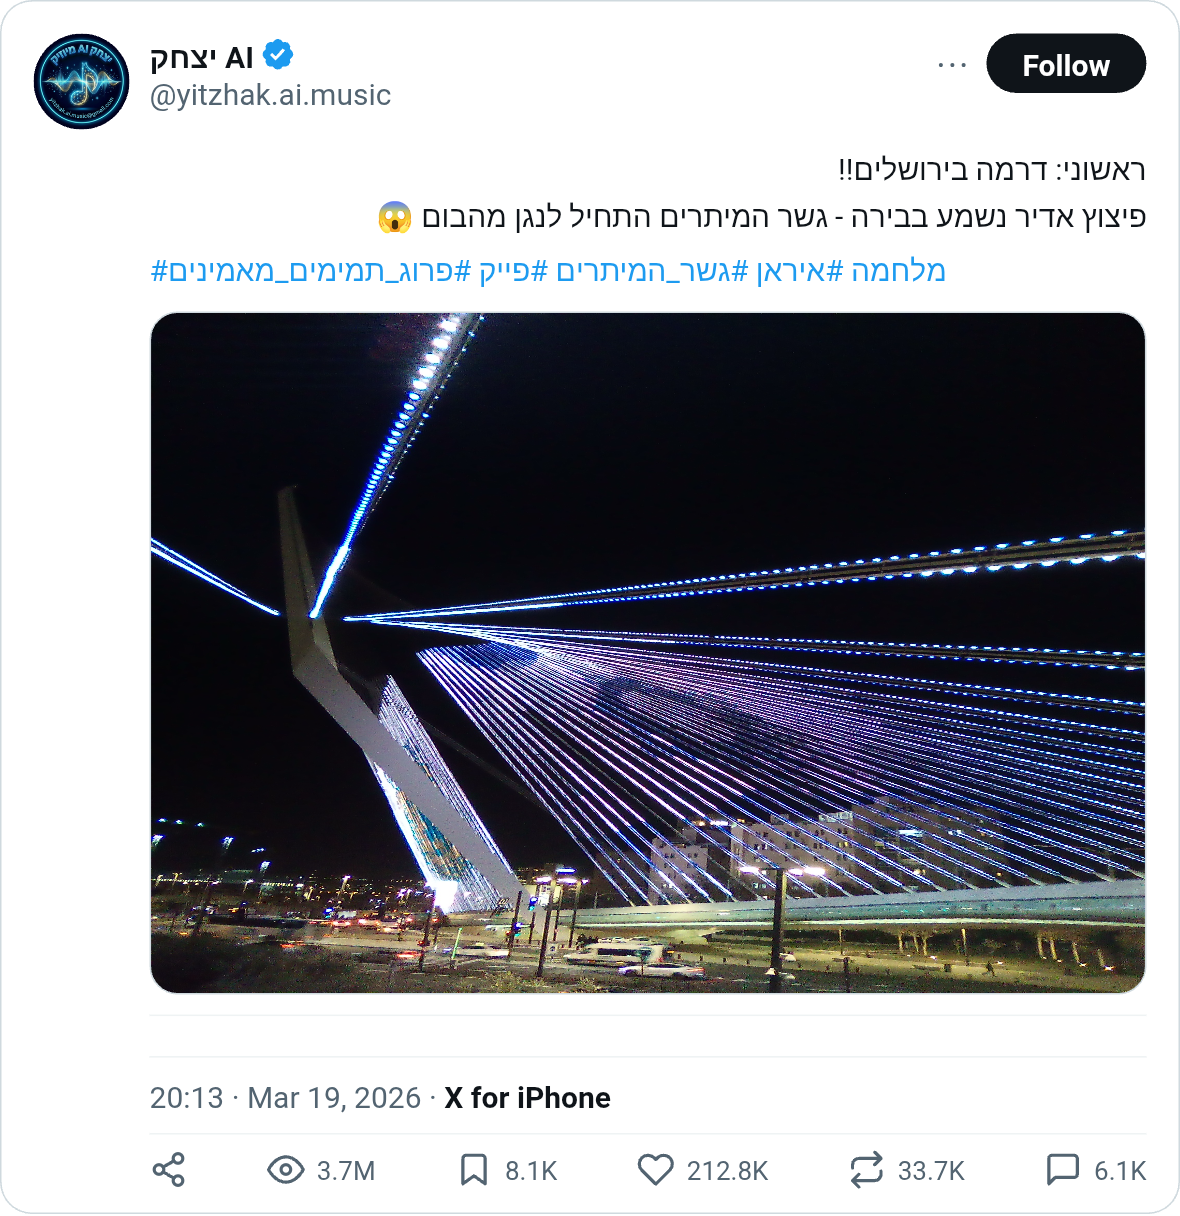Screen dimensions: 1180x1216
Task: Visit the @yitzhak.ai.music handle
Action: pyautogui.click(x=270, y=96)
